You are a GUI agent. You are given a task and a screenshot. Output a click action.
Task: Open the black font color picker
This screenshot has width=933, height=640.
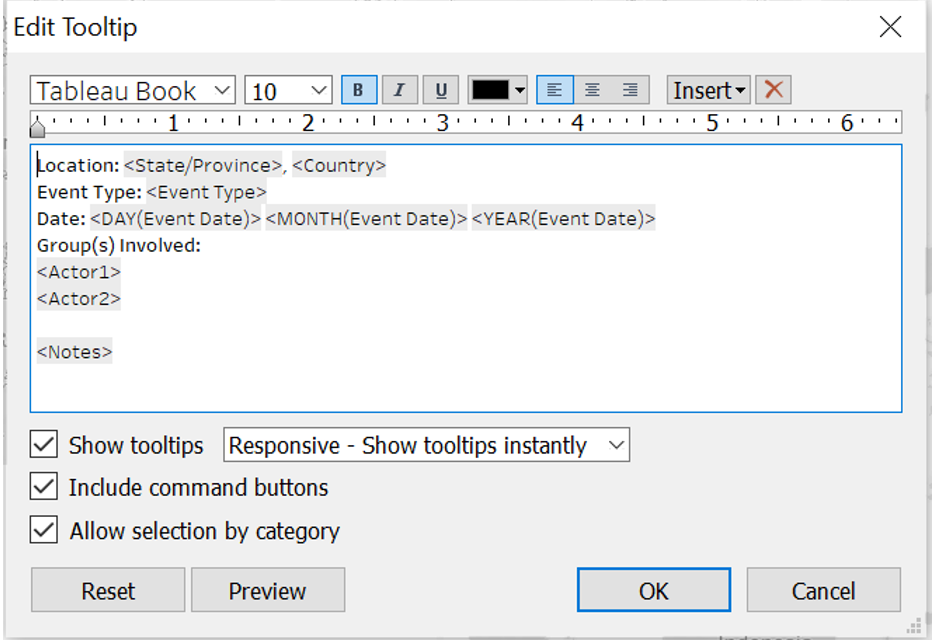pos(498,90)
